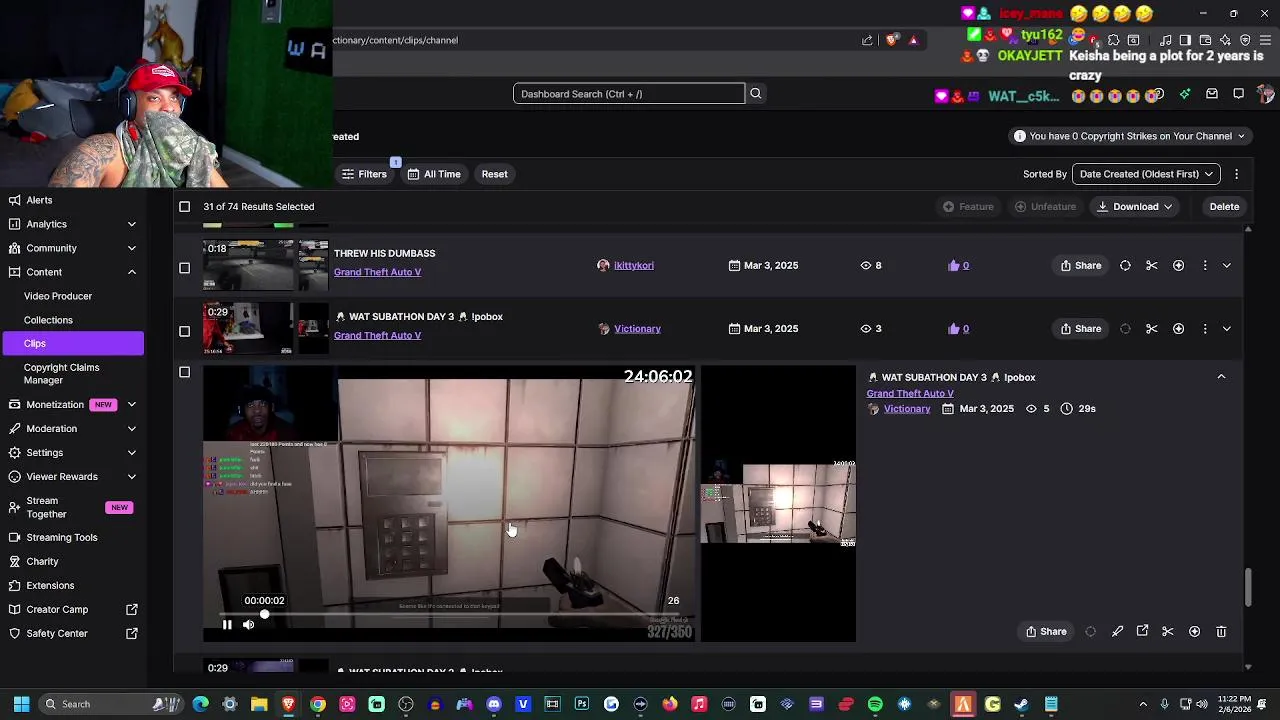Viewport: 1280px width, 720px height.
Task: Expand the Moderation sidebar section
Action: pyautogui.click(x=131, y=429)
